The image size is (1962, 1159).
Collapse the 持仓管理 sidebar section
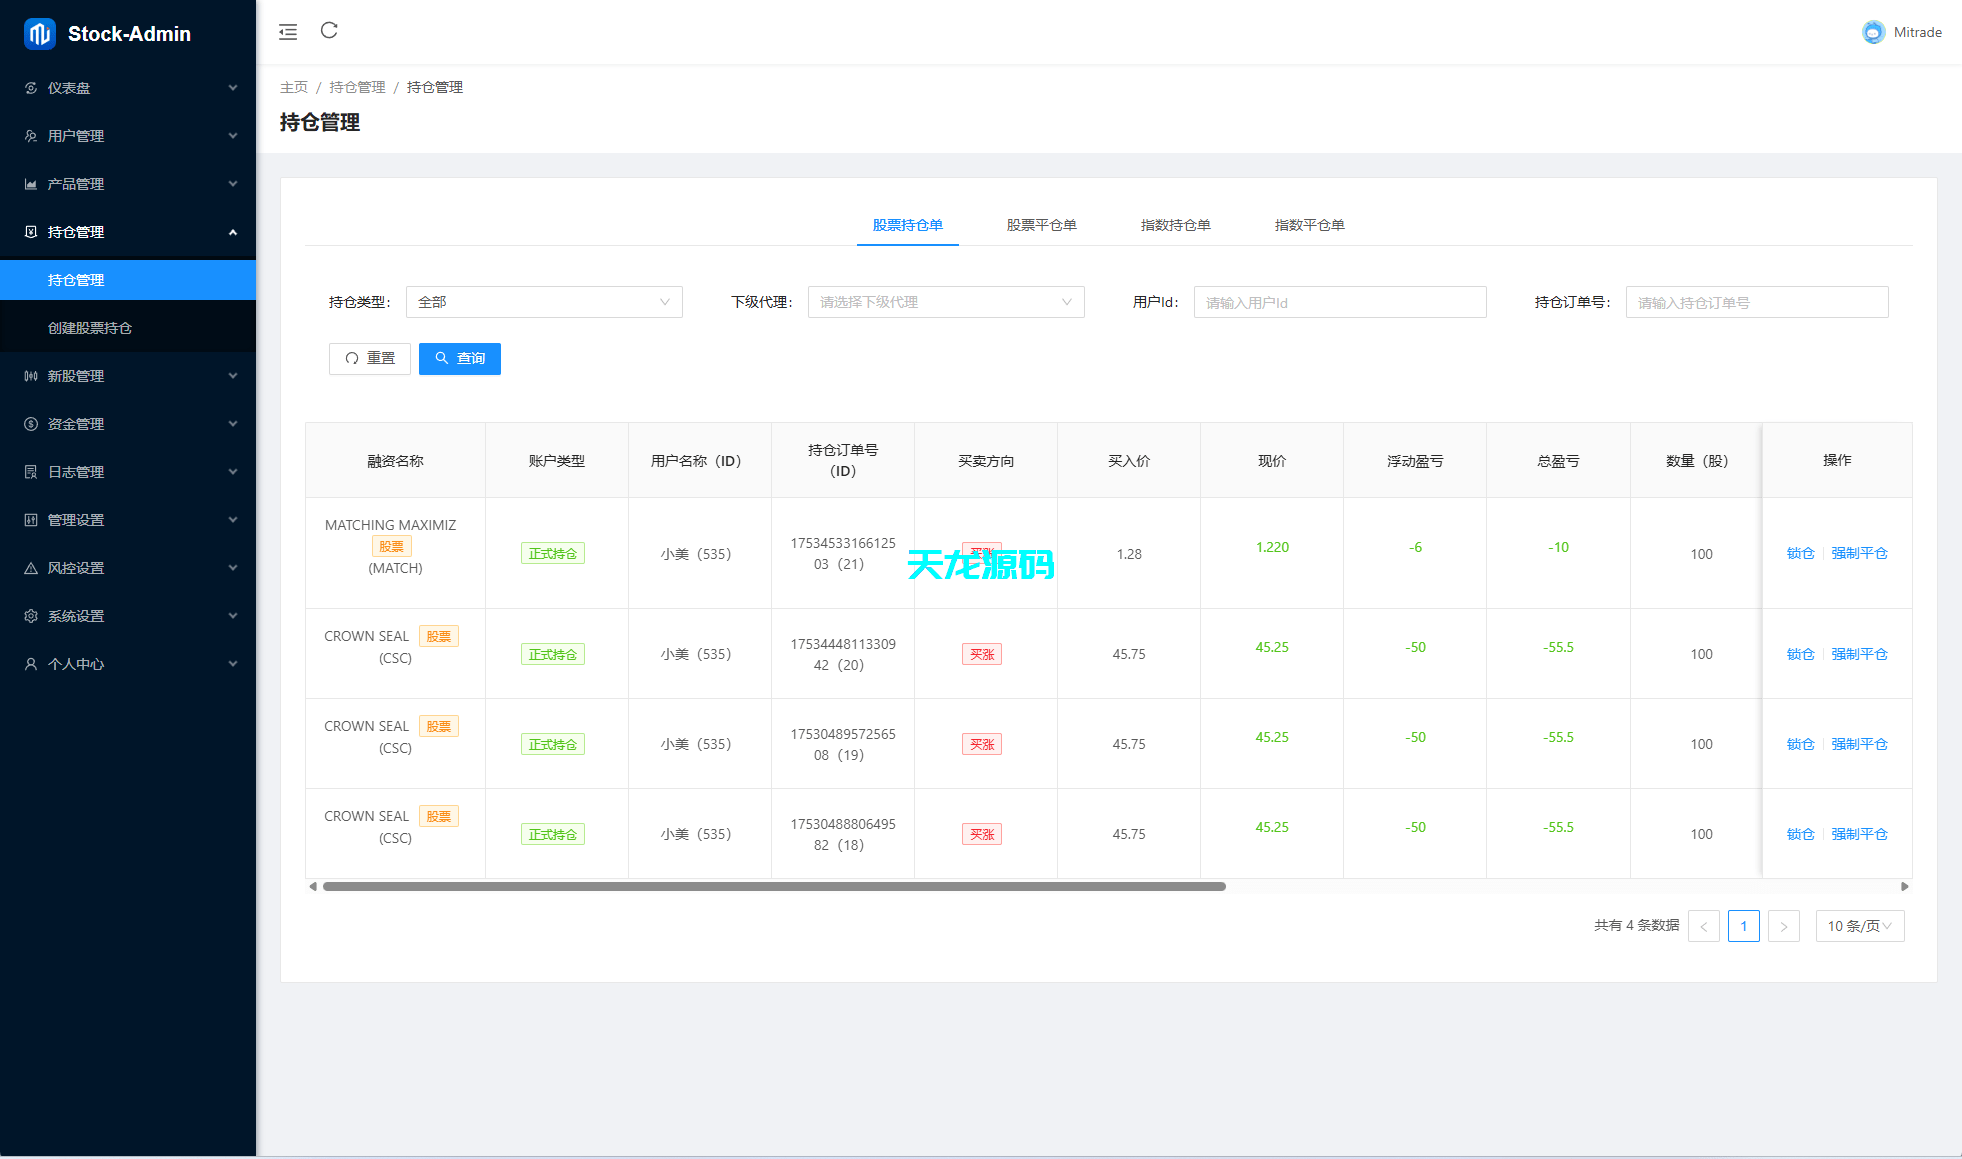[128, 232]
